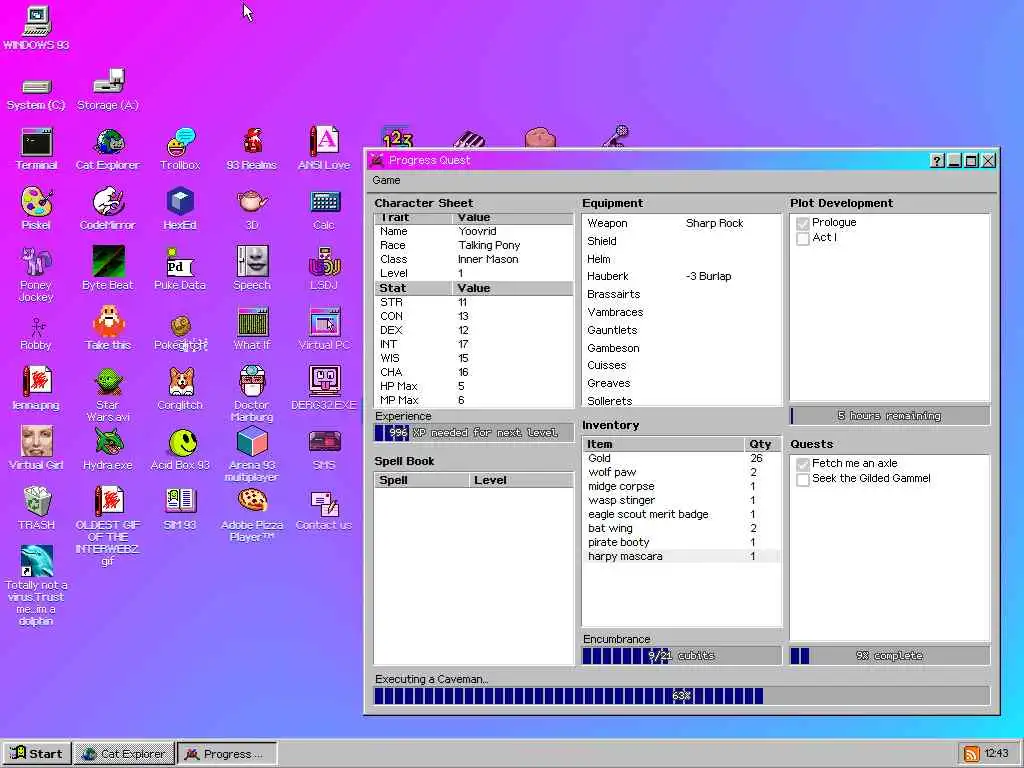Switch to Cat Explorer taskbar button
1024x768 pixels.
124,754
